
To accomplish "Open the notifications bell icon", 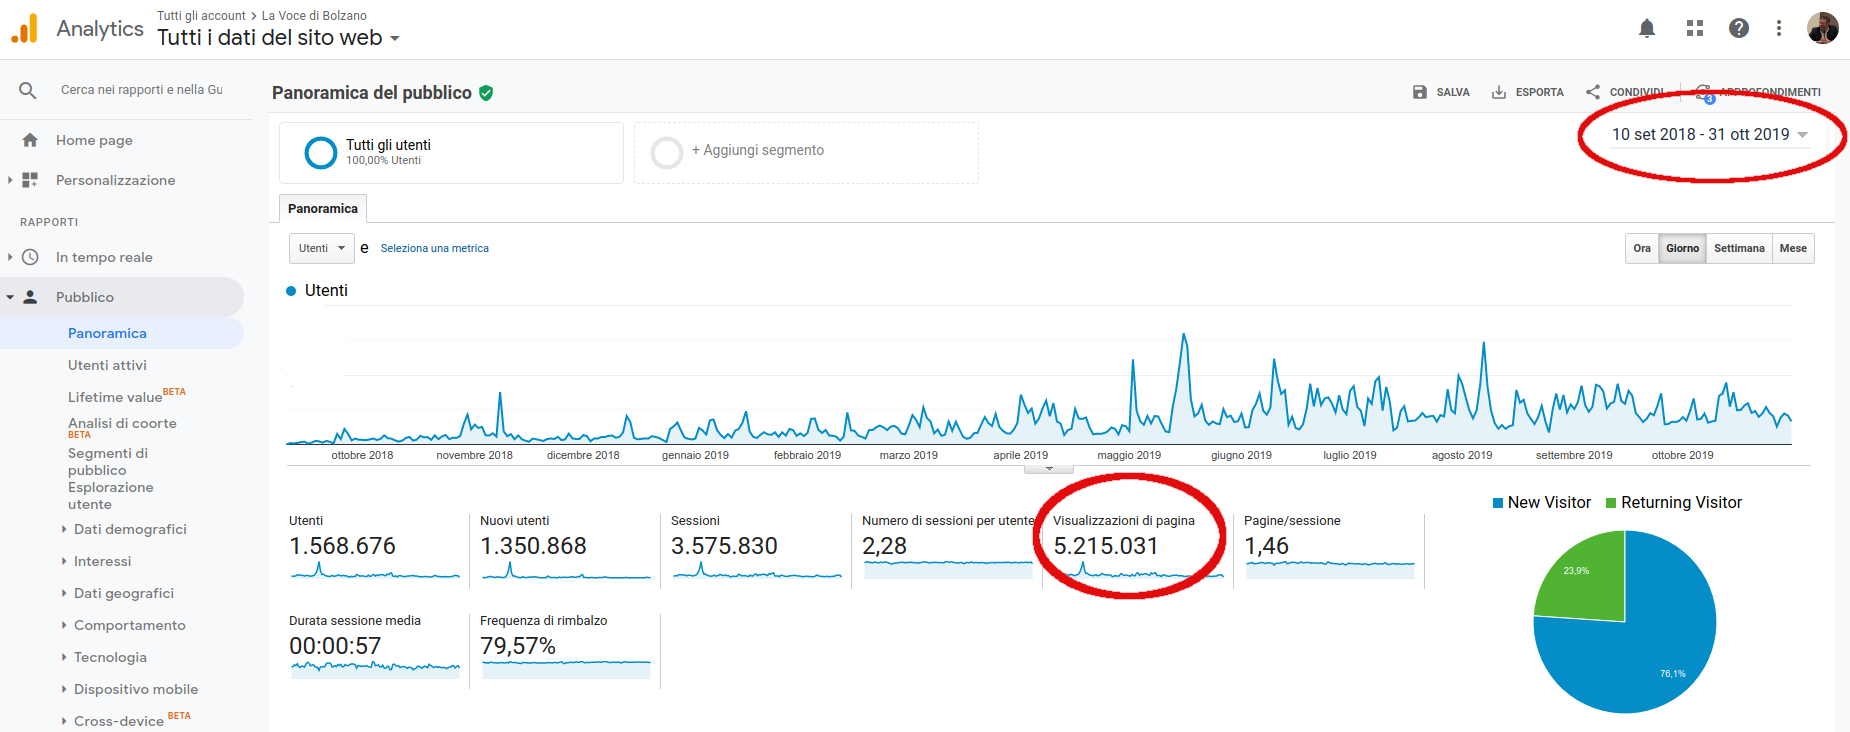I will (1647, 28).
